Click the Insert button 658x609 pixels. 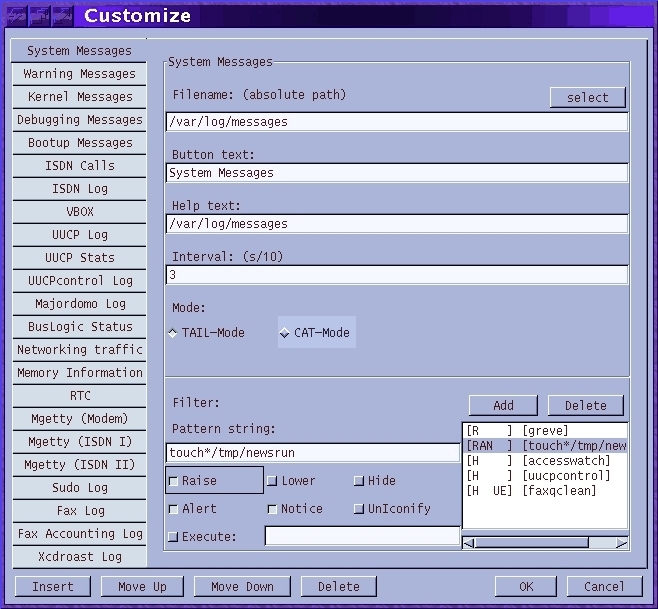point(53,586)
